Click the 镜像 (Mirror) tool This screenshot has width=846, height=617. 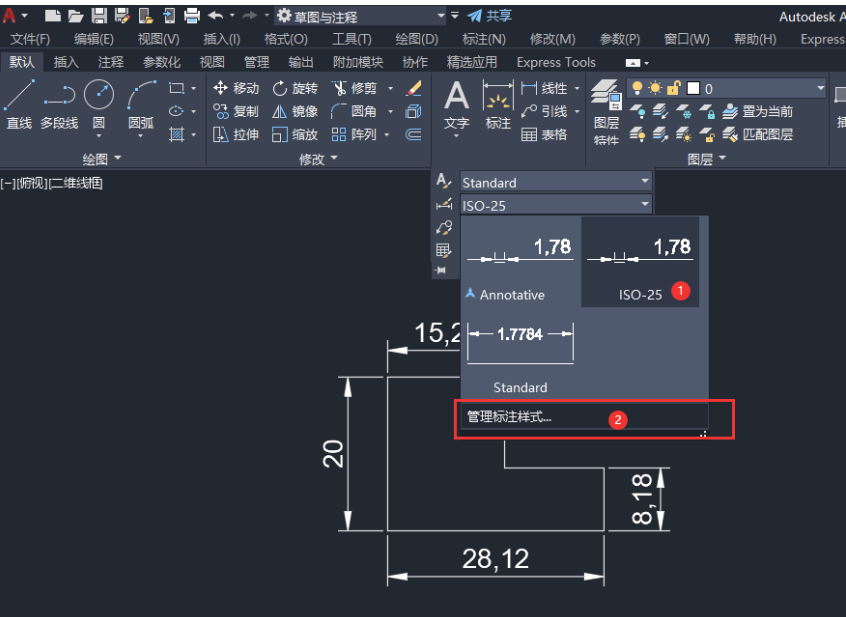(295, 111)
